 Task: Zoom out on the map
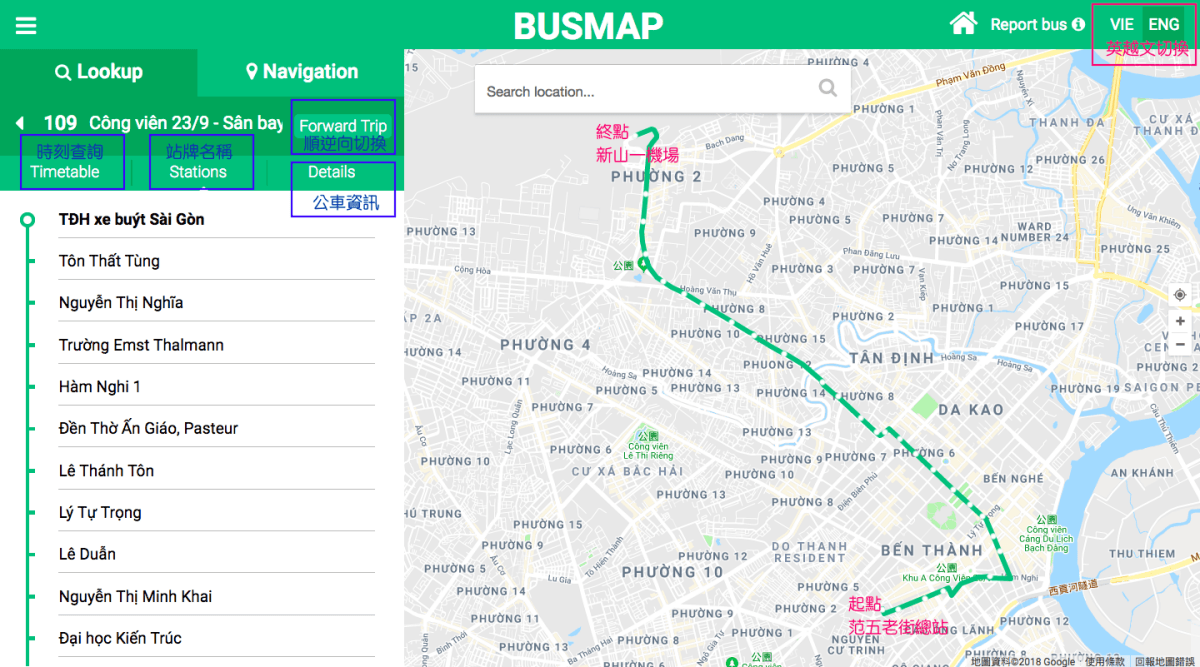click(x=1180, y=344)
